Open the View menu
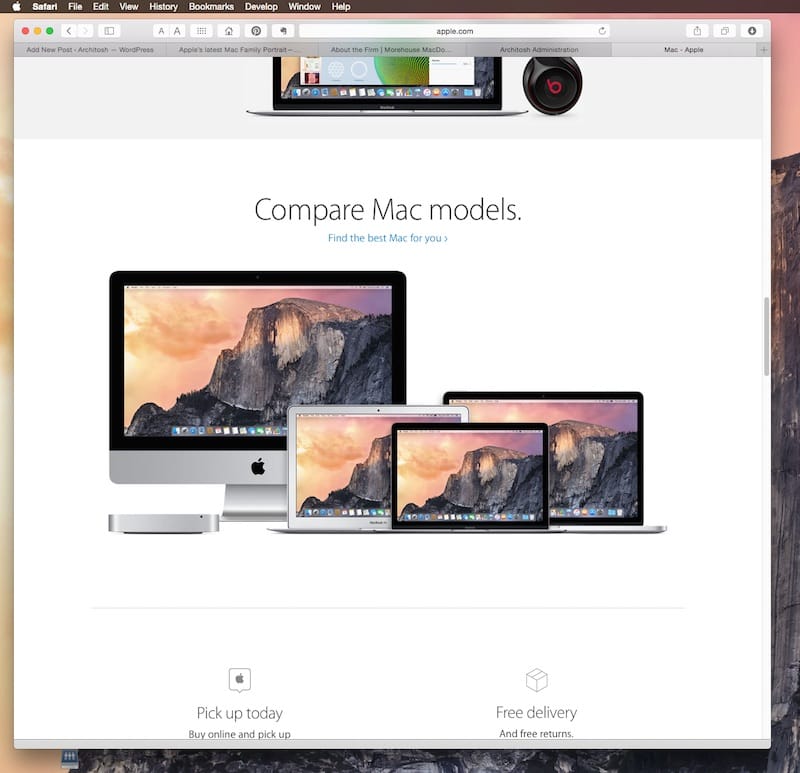800x773 pixels. point(129,6)
